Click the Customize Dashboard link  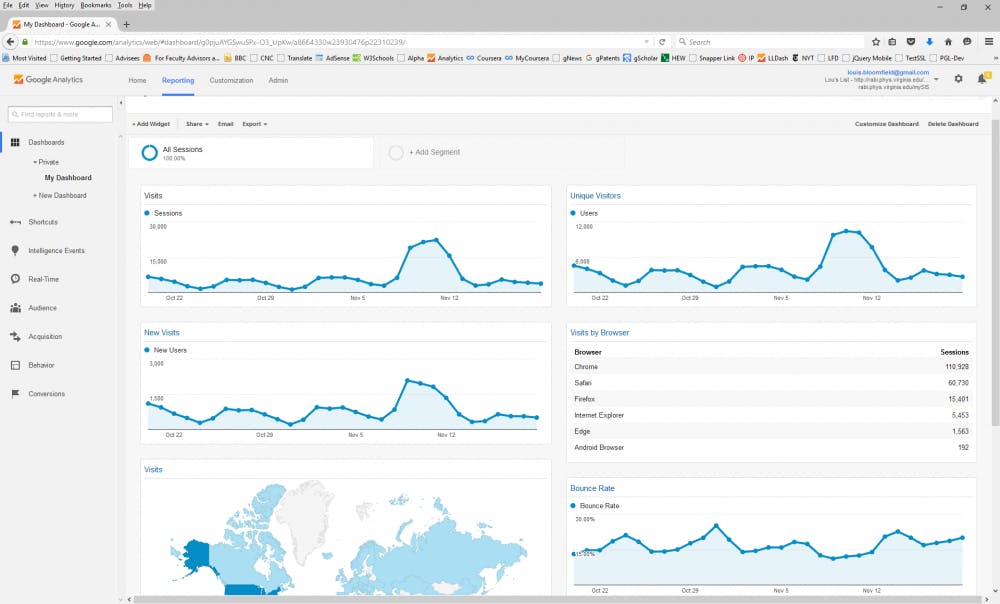[886, 124]
